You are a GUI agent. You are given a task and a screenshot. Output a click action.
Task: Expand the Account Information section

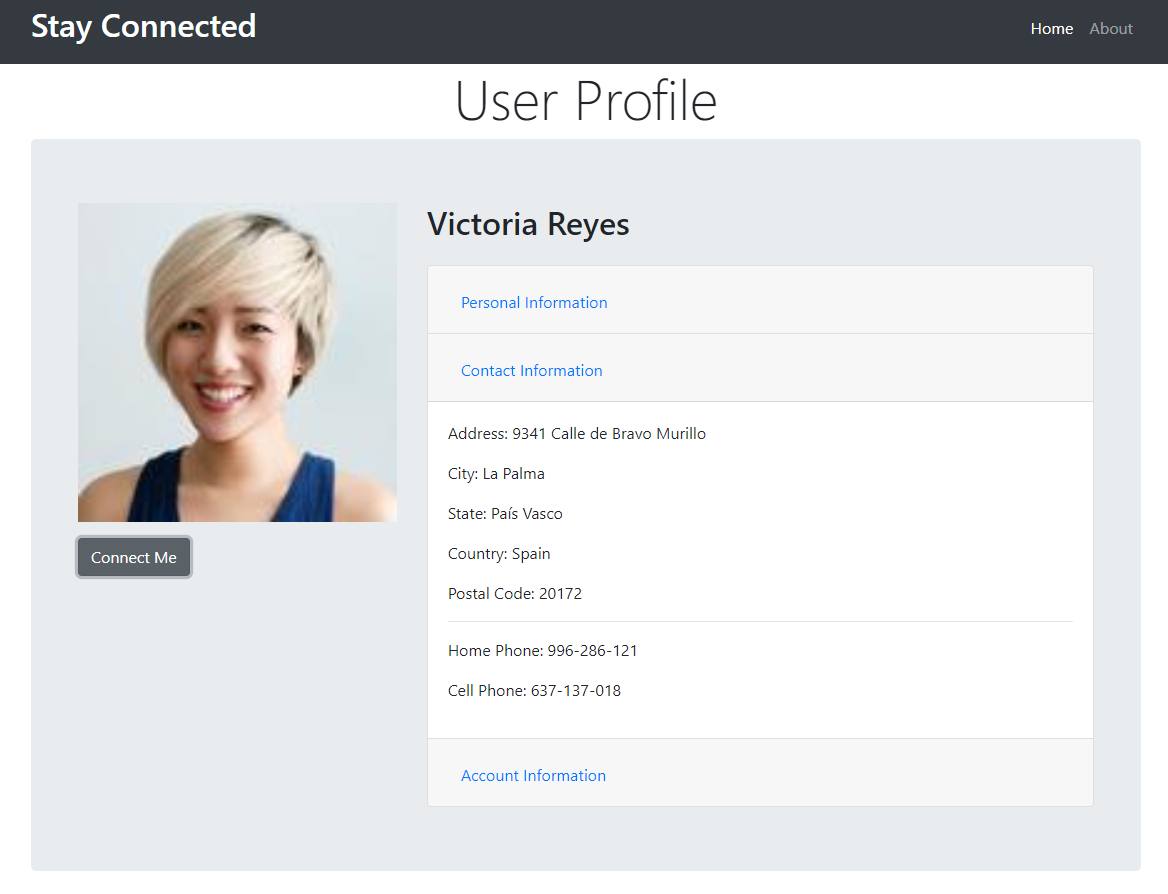pos(533,776)
